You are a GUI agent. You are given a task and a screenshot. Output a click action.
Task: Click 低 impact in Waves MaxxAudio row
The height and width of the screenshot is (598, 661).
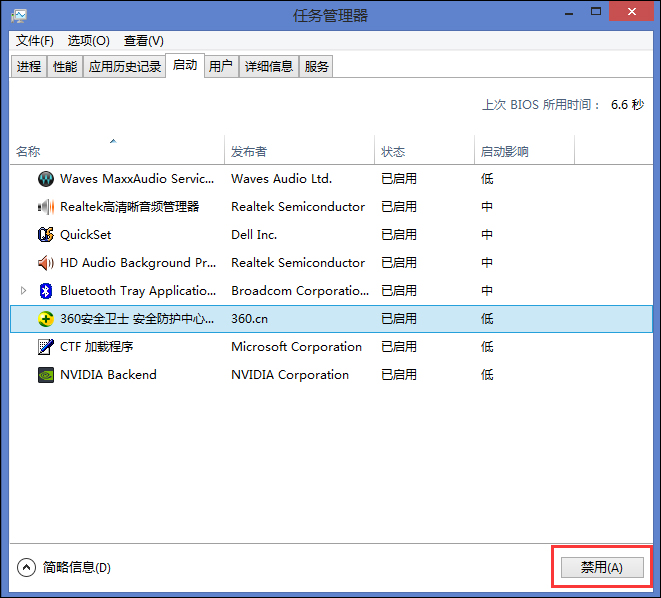coord(487,179)
